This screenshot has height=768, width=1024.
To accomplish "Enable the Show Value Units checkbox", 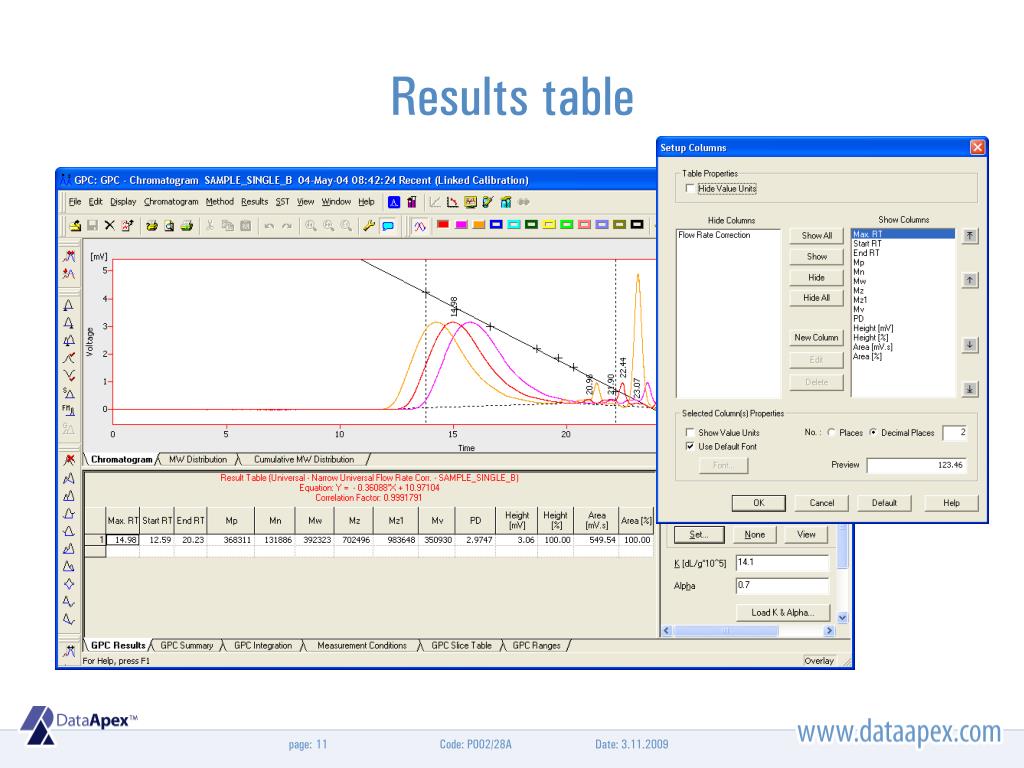I will pyautogui.click(x=690, y=432).
